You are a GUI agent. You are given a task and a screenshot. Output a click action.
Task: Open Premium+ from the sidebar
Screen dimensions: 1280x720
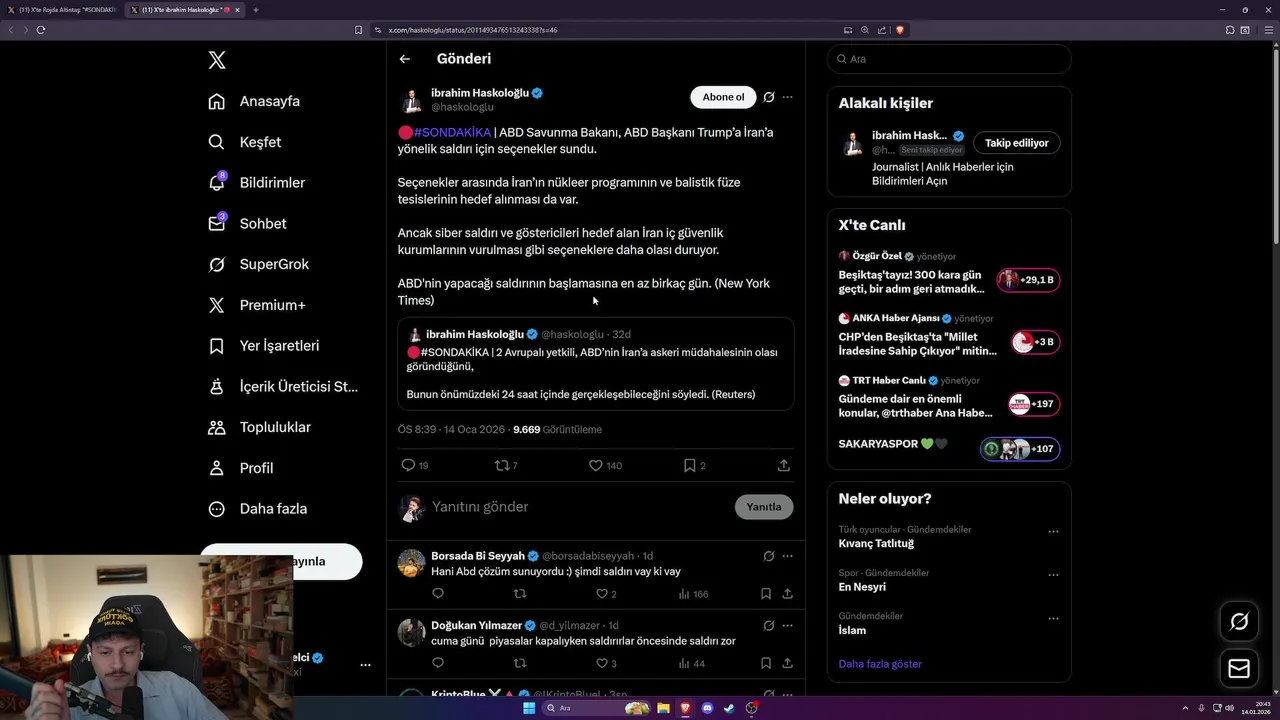point(256,305)
